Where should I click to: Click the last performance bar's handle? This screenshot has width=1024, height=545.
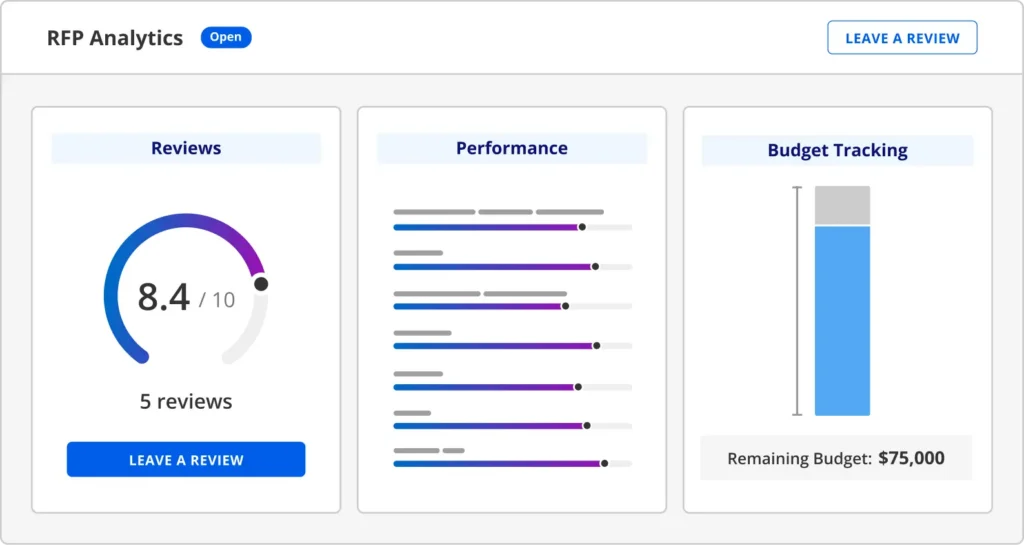(x=604, y=463)
